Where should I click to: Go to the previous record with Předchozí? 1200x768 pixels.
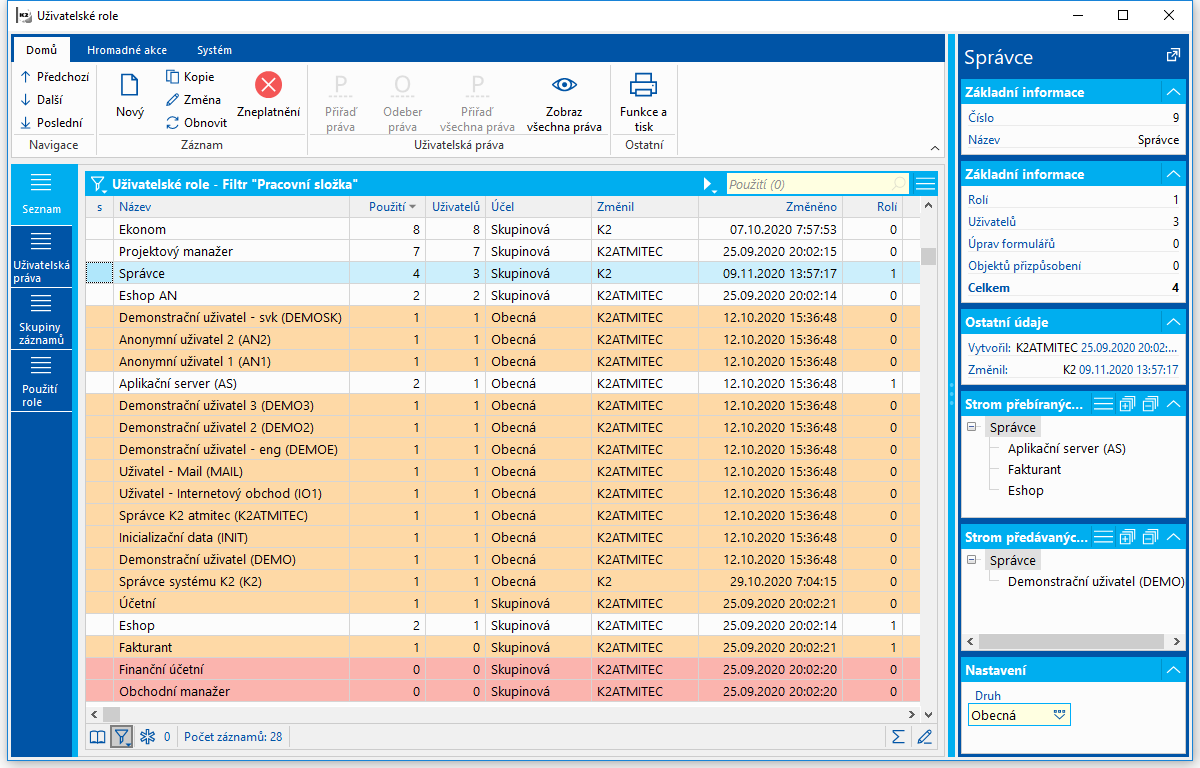55,77
